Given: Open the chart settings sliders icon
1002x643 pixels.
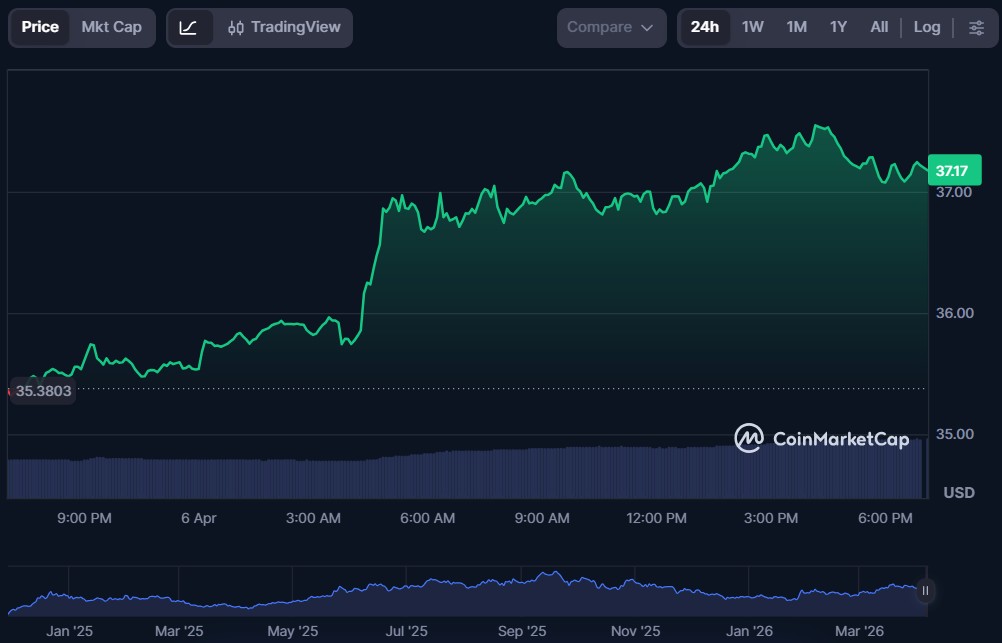Looking at the screenshot, I should click(x=976, y=28).
